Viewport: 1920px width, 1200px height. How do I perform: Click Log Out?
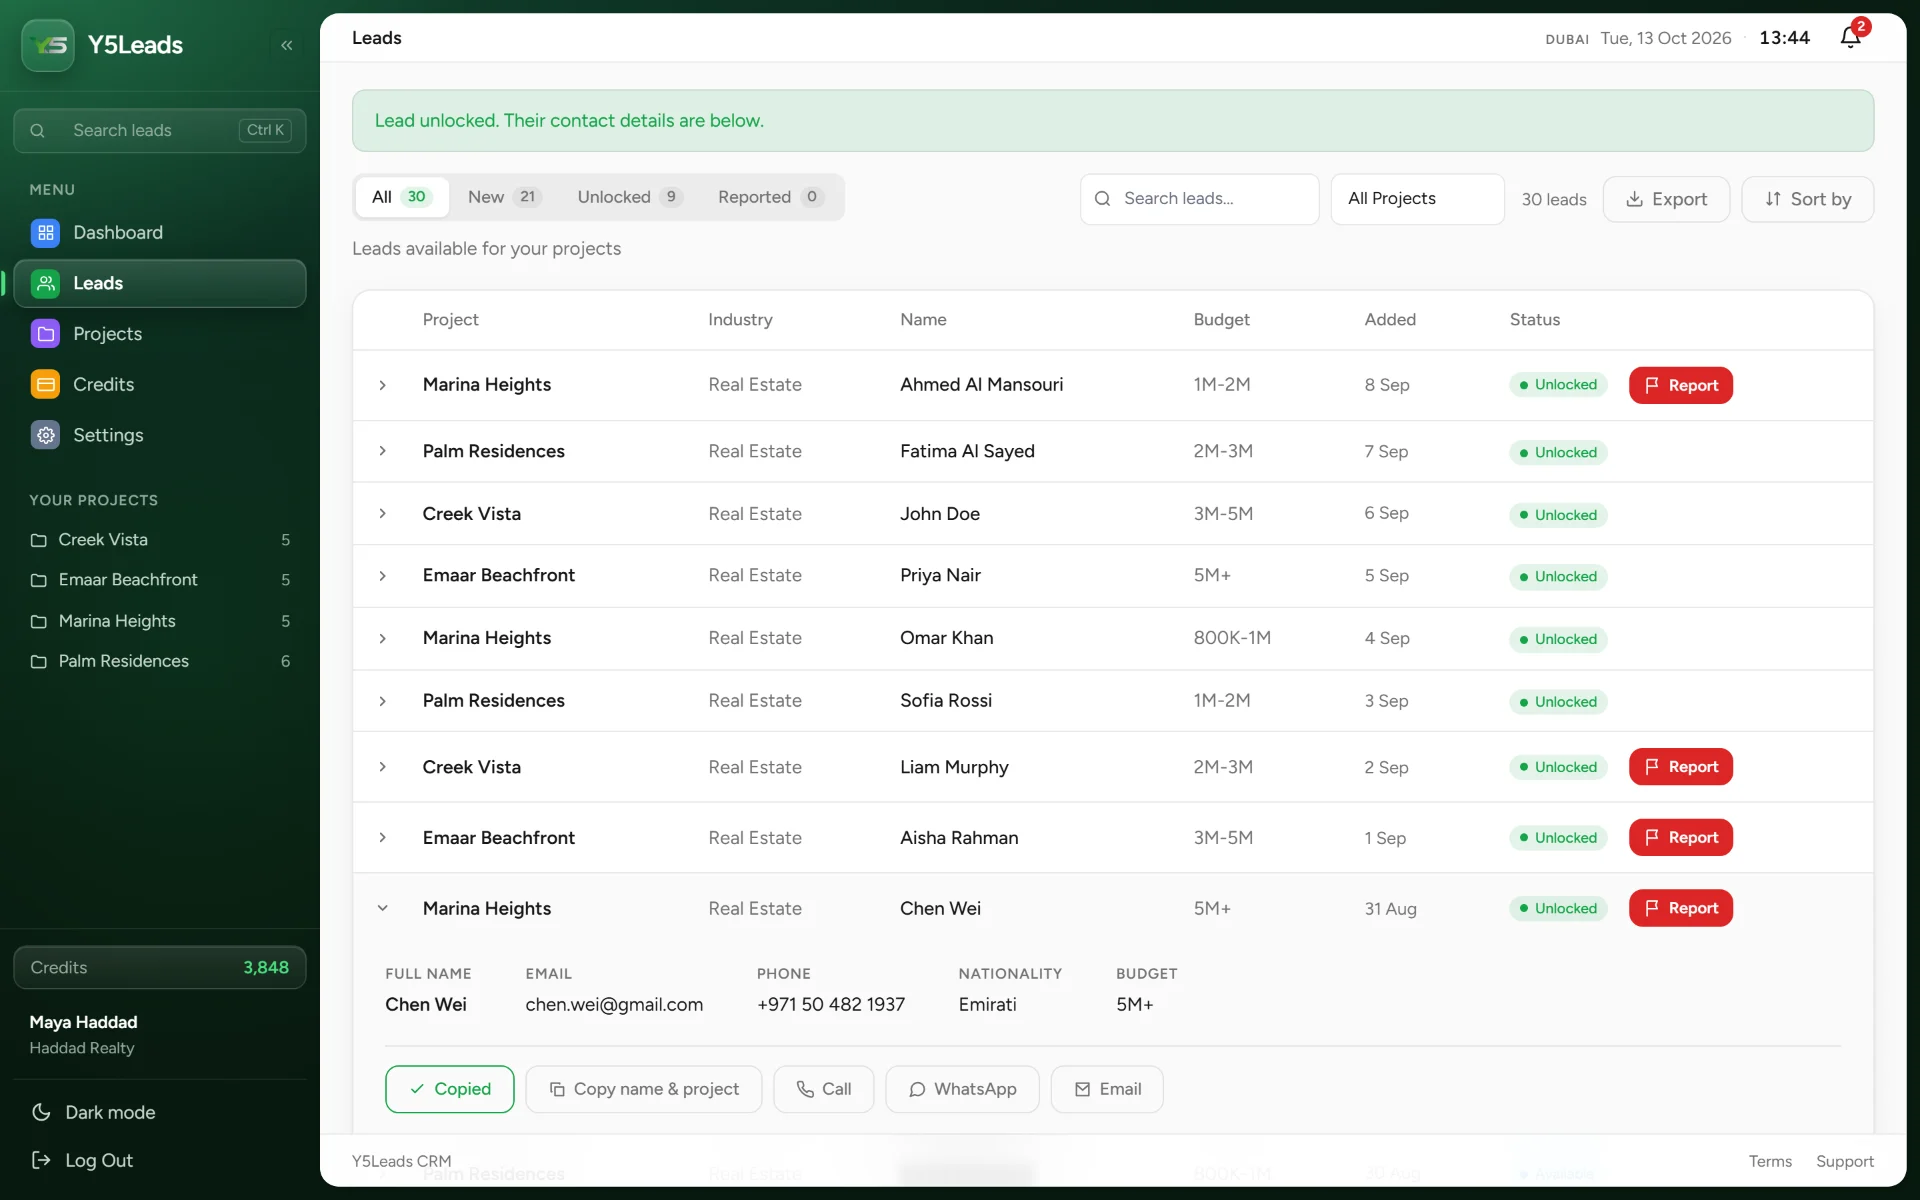click(82, 1160)
